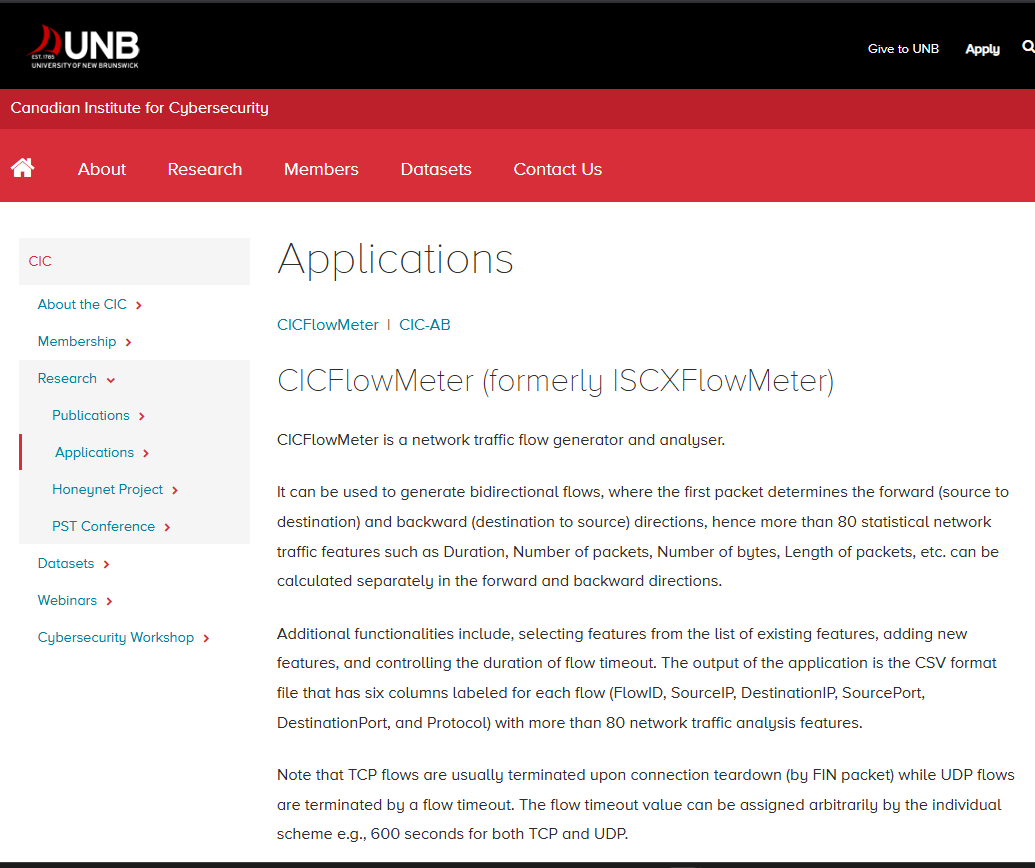Open the About menu
This screenshot has width=1035, height=868.
(x=102, y=169)
